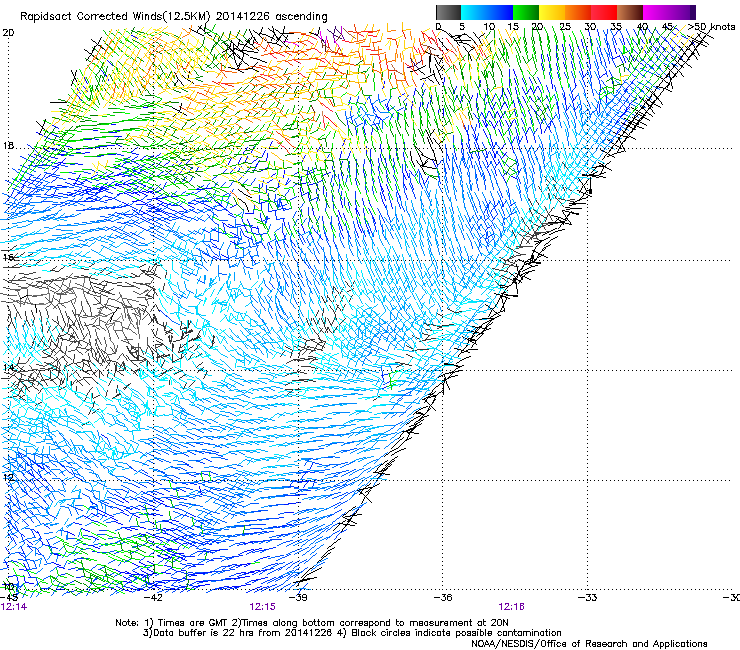Viewport: 740px width, 650px height.
Task: Click the cyan-blue 5-15 knots legend swatch
Action: (x=487, y=12)
